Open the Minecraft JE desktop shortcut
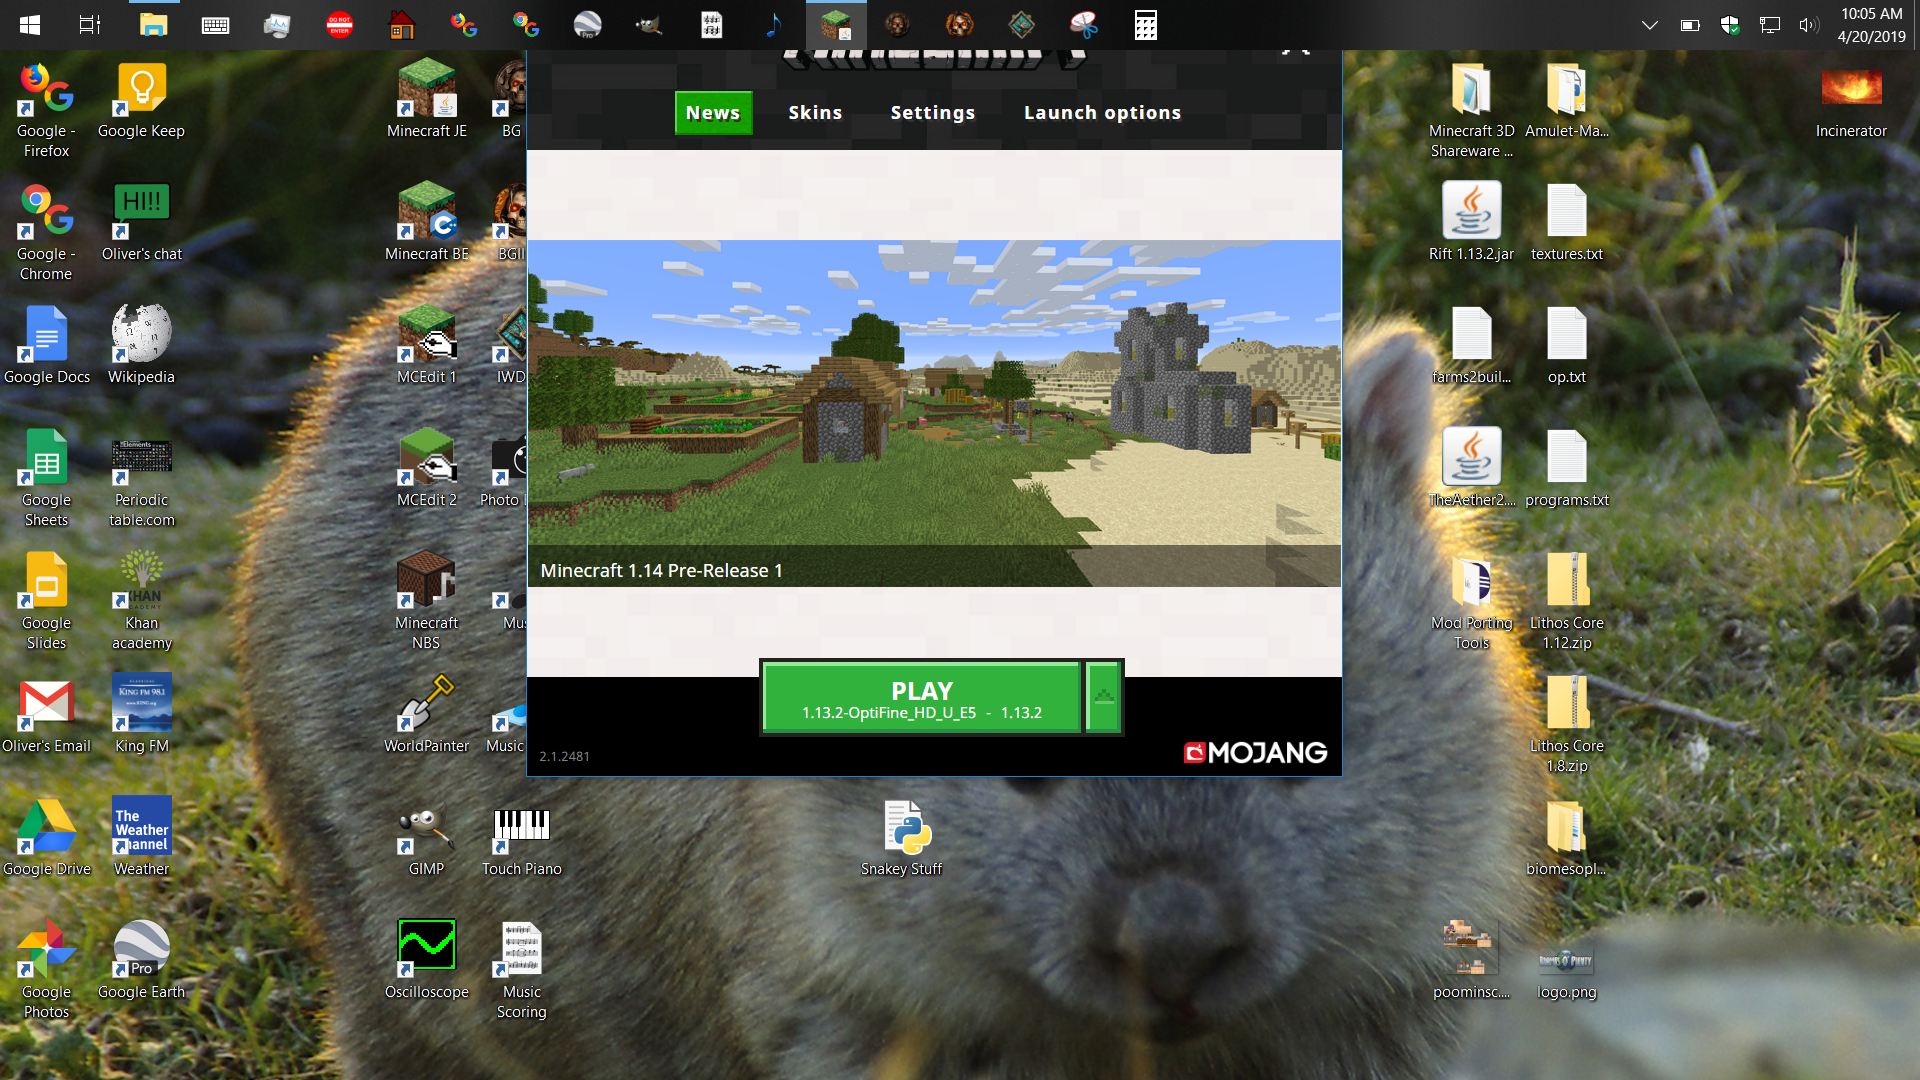Image resolution: width=1920 pixels, height=1080 pixels. (427, 90)
